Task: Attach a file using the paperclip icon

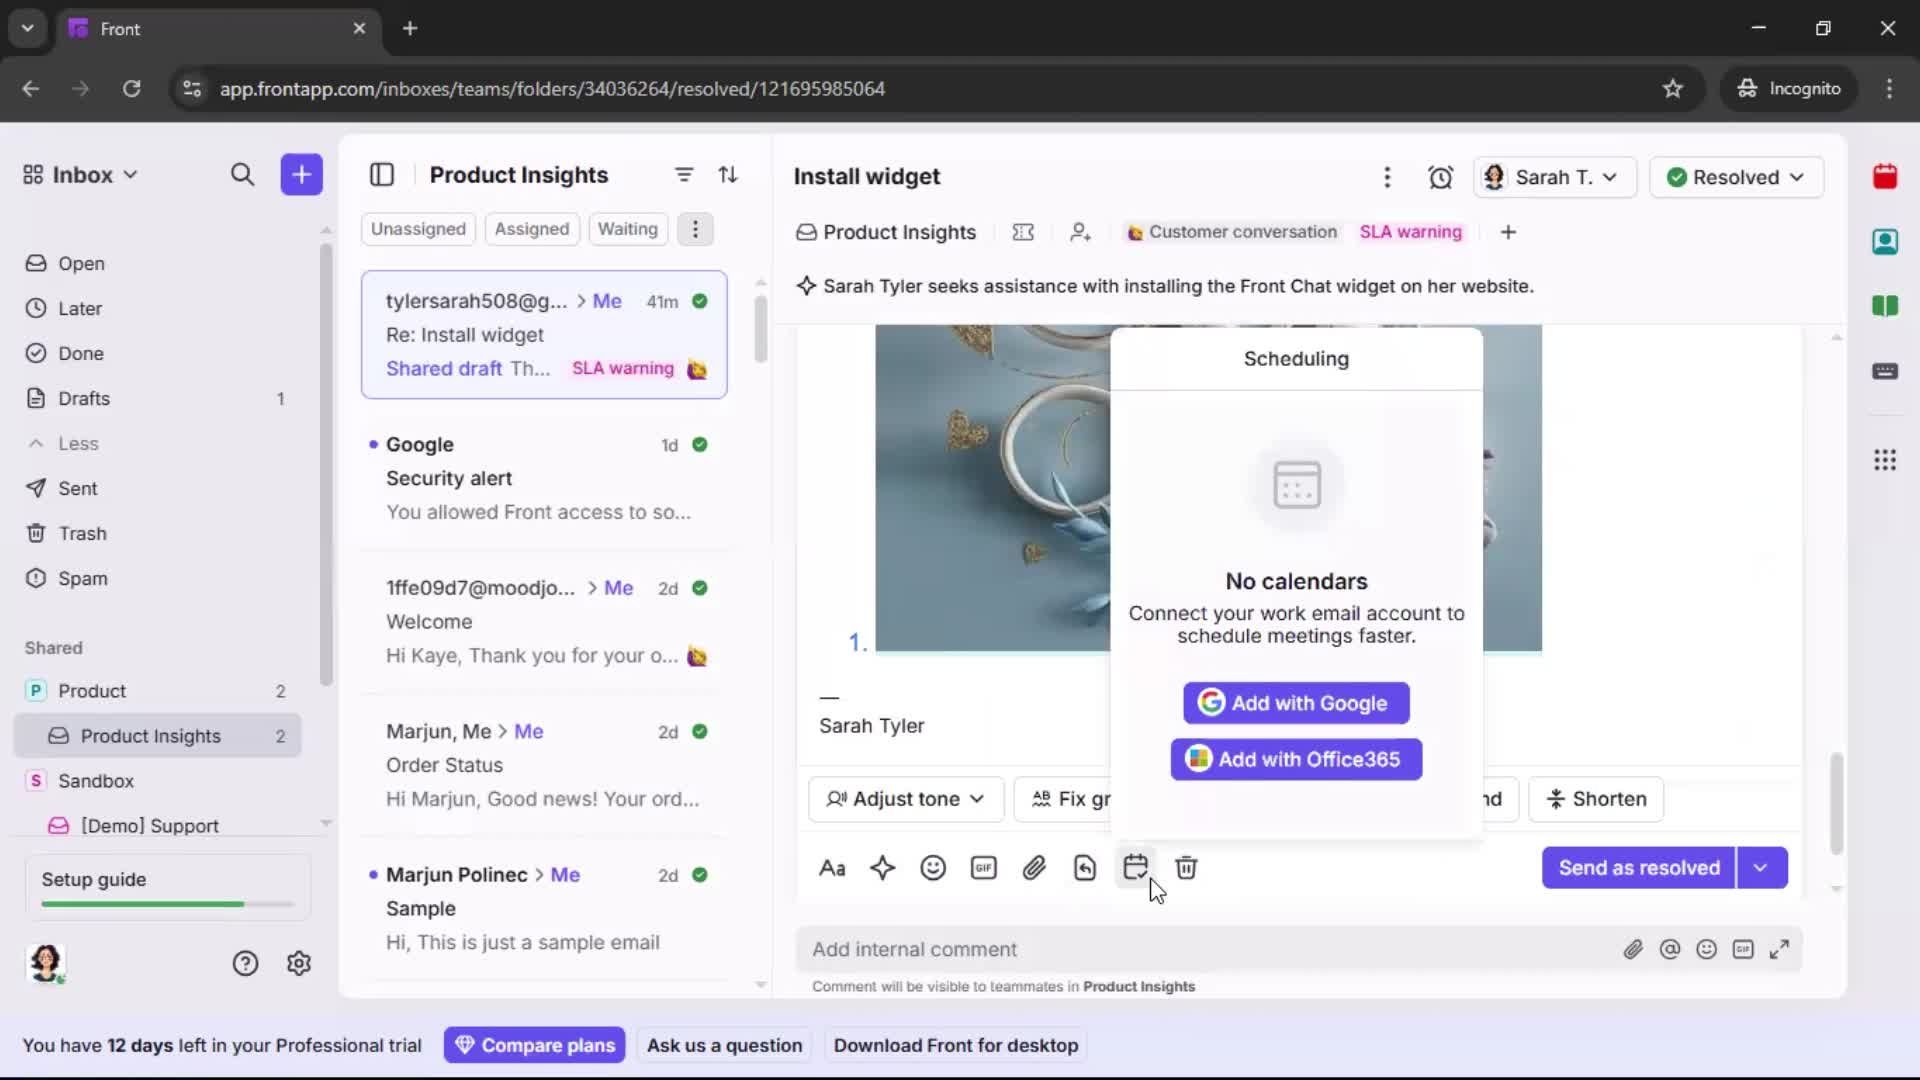Action: coord(1034,868)
